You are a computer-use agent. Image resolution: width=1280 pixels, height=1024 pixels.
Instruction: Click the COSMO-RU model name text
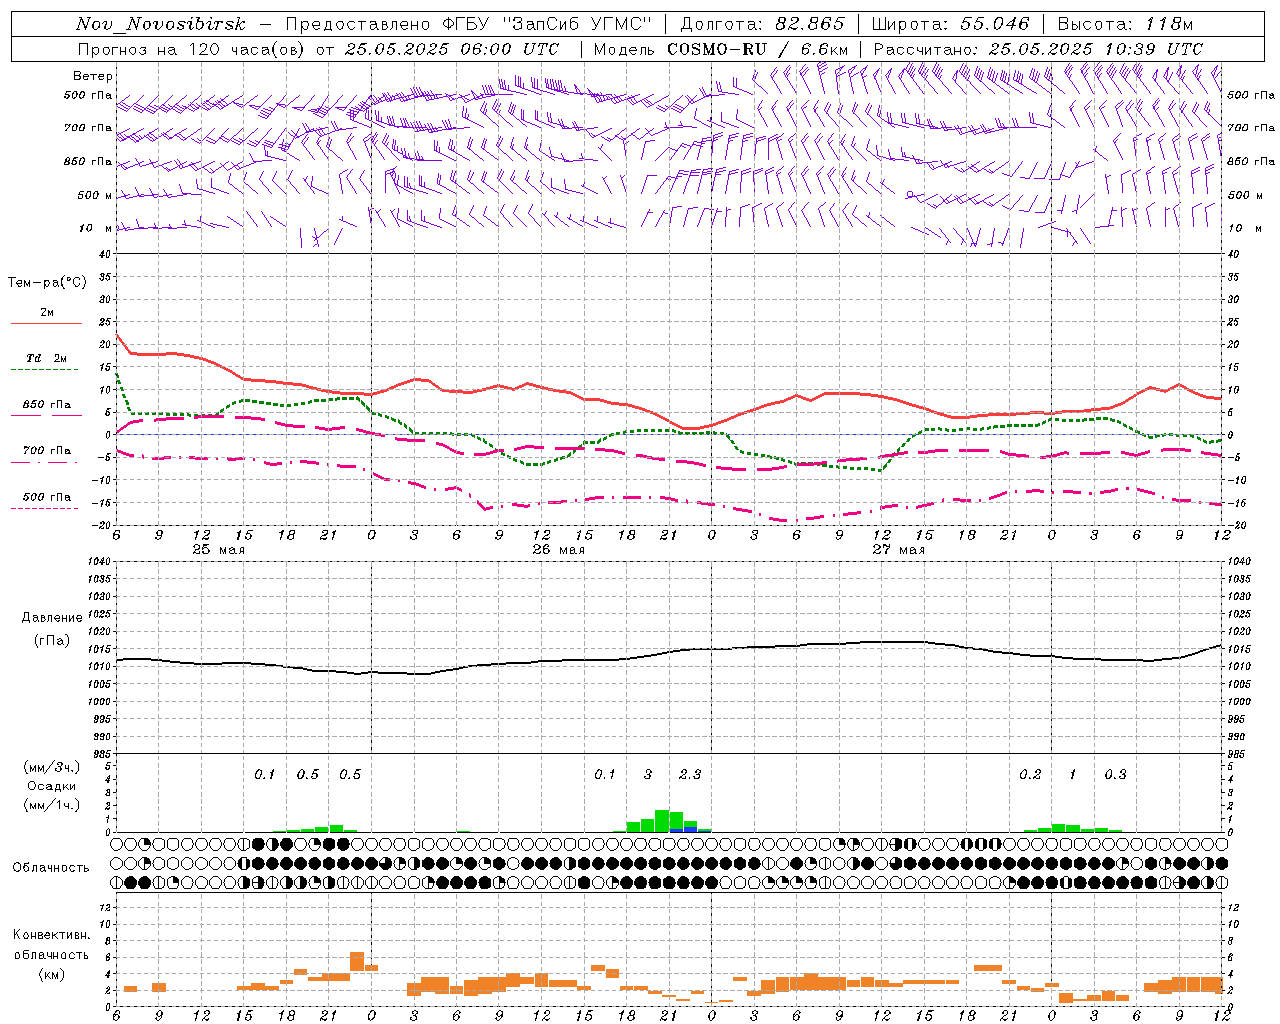click(717, 49)
